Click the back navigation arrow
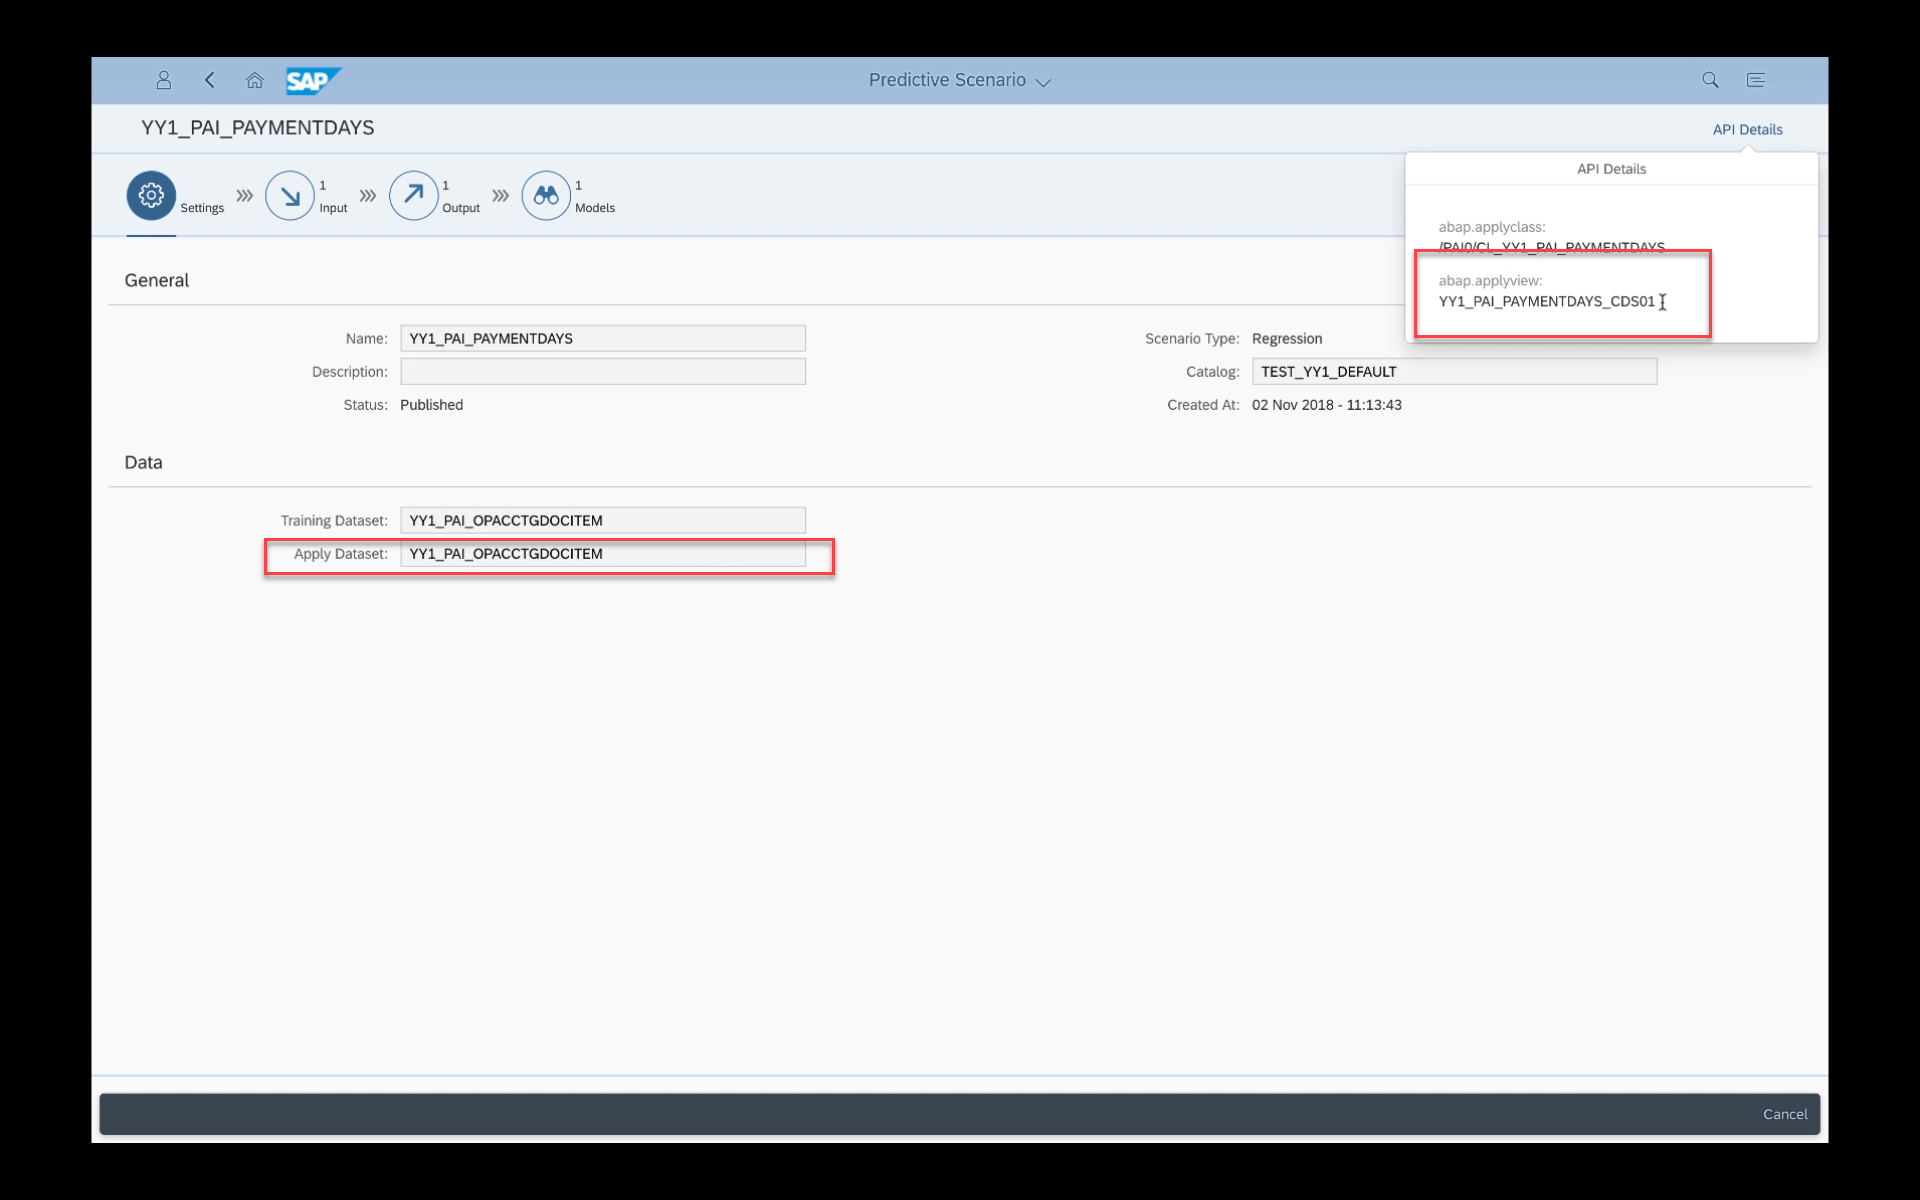The width and height of the screenshot is (1920, 1200). pos(210,80)
